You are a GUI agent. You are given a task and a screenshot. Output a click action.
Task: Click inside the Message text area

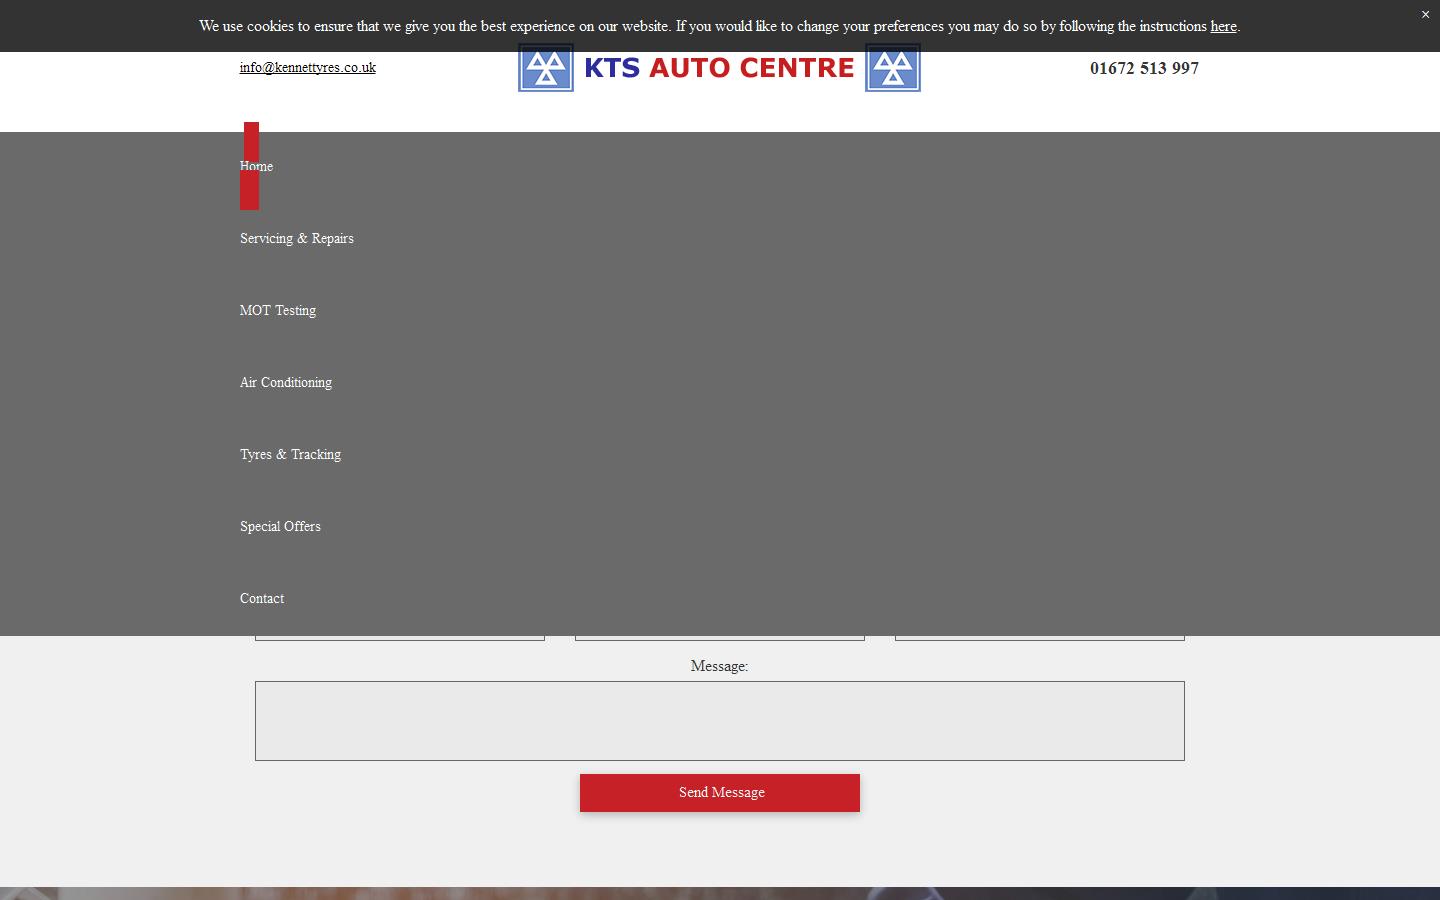[x=719, y=720]
